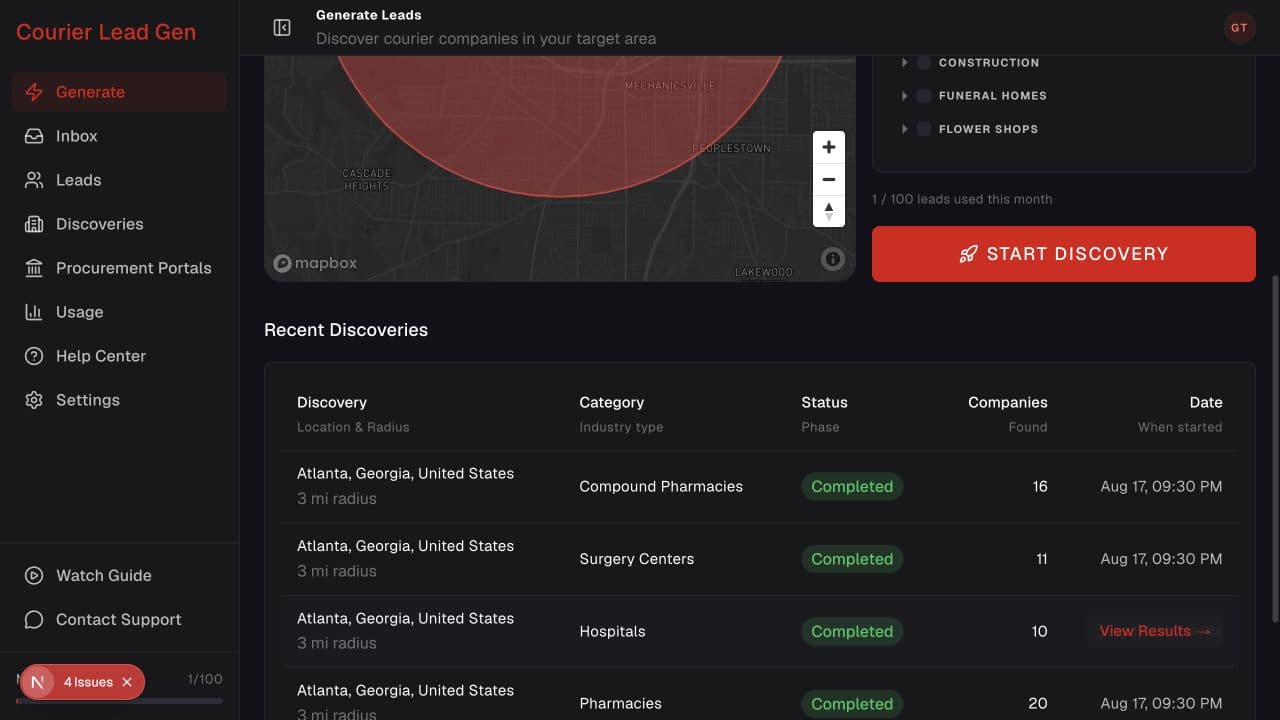Click the Settings gear icon
Viewport: 1280px width, 720px height.
point(34,400)
